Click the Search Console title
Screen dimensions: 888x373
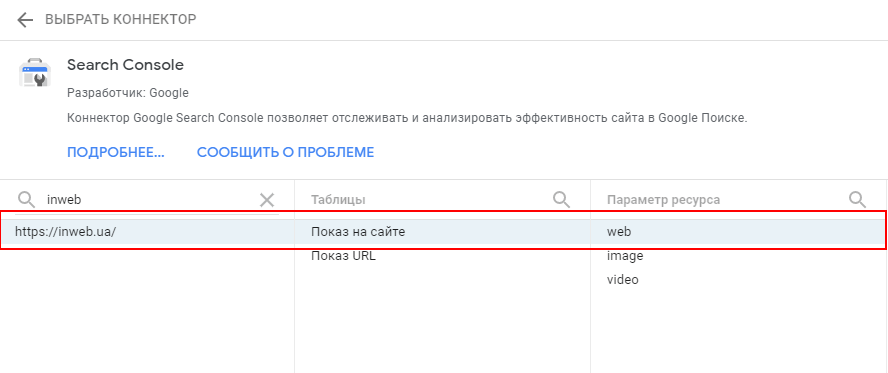pos(125,65)
